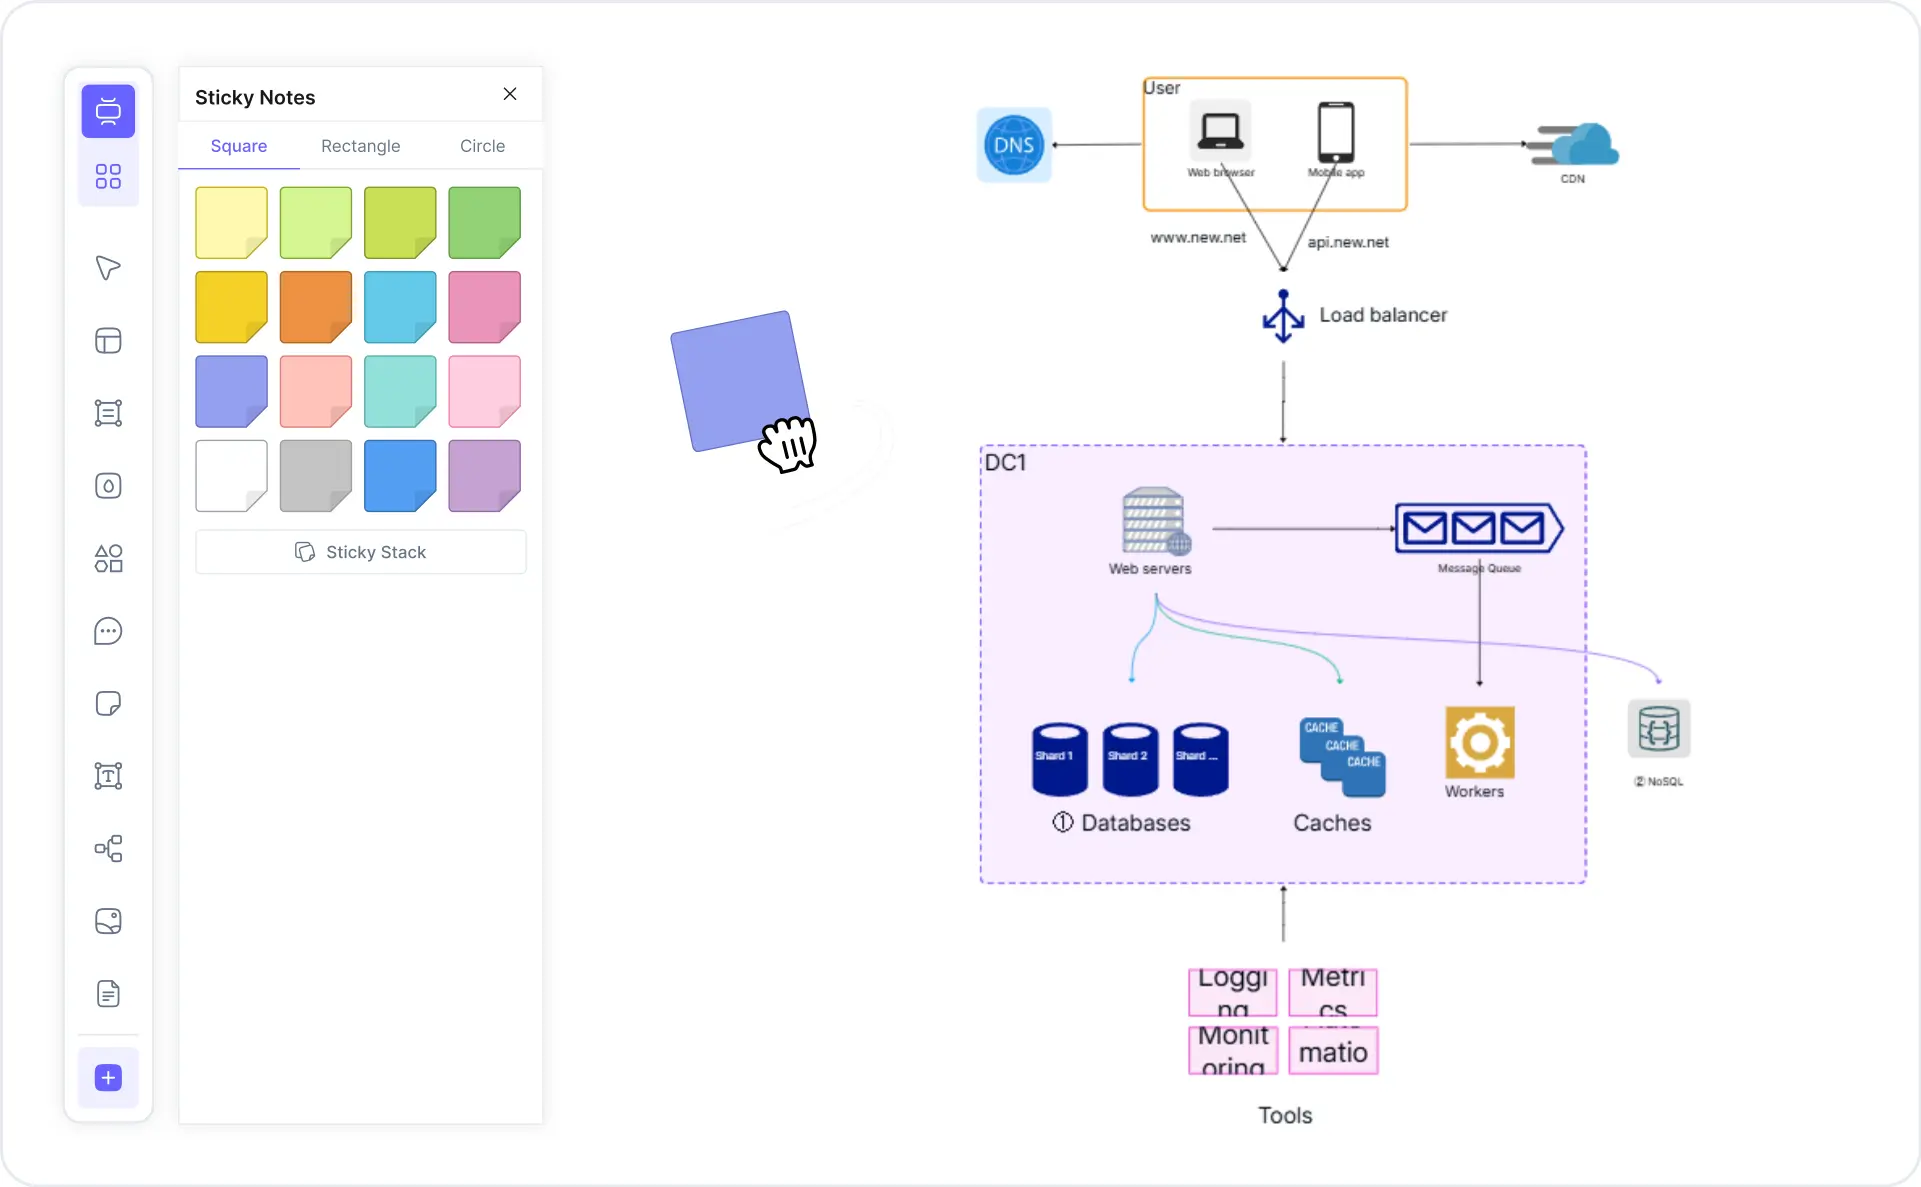Click the Sticky Stack button

360,551
